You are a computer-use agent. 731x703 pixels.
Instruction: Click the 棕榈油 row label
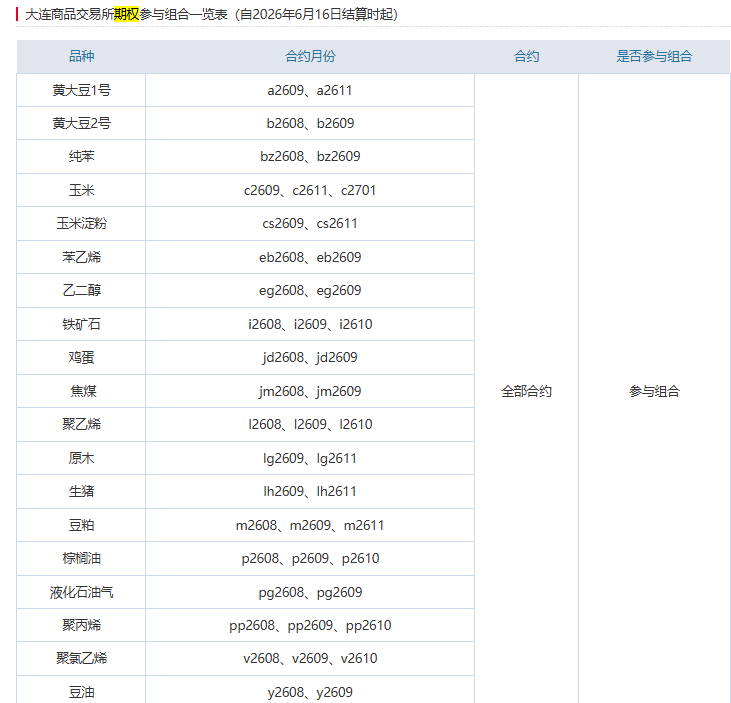(82, 558)
